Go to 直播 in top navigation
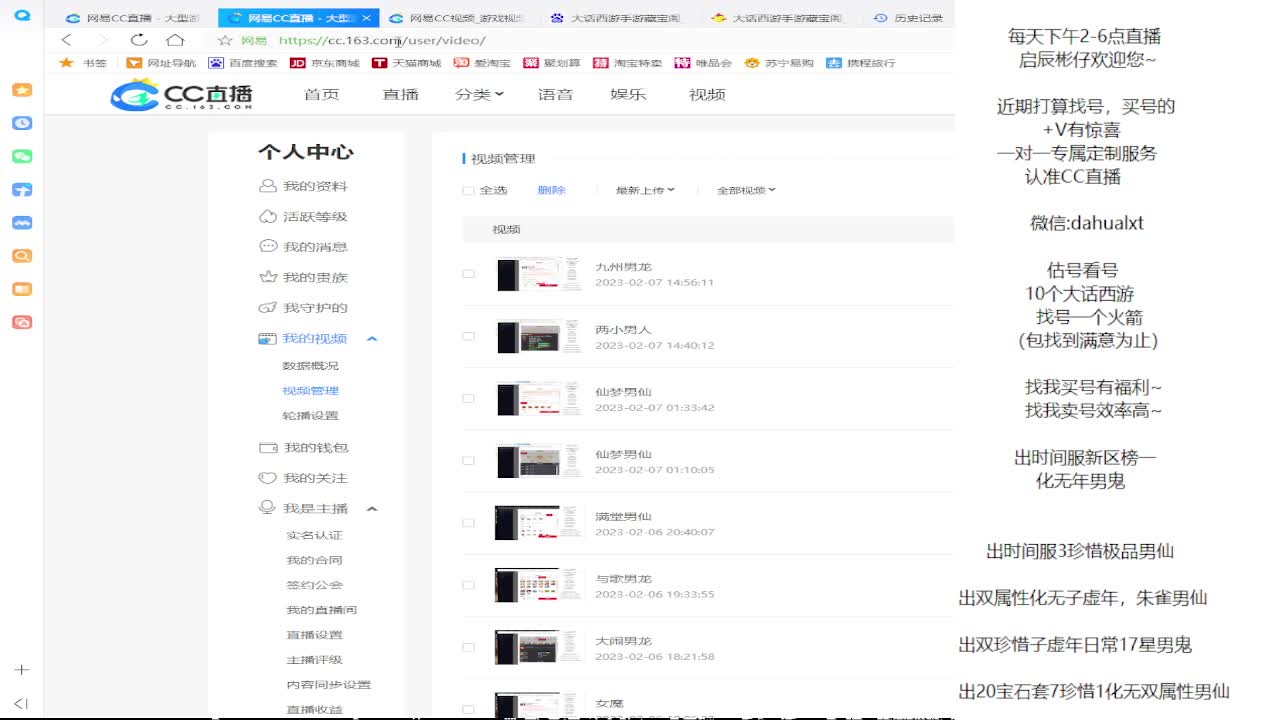The image size is (1280, 720). coord(400,94)
